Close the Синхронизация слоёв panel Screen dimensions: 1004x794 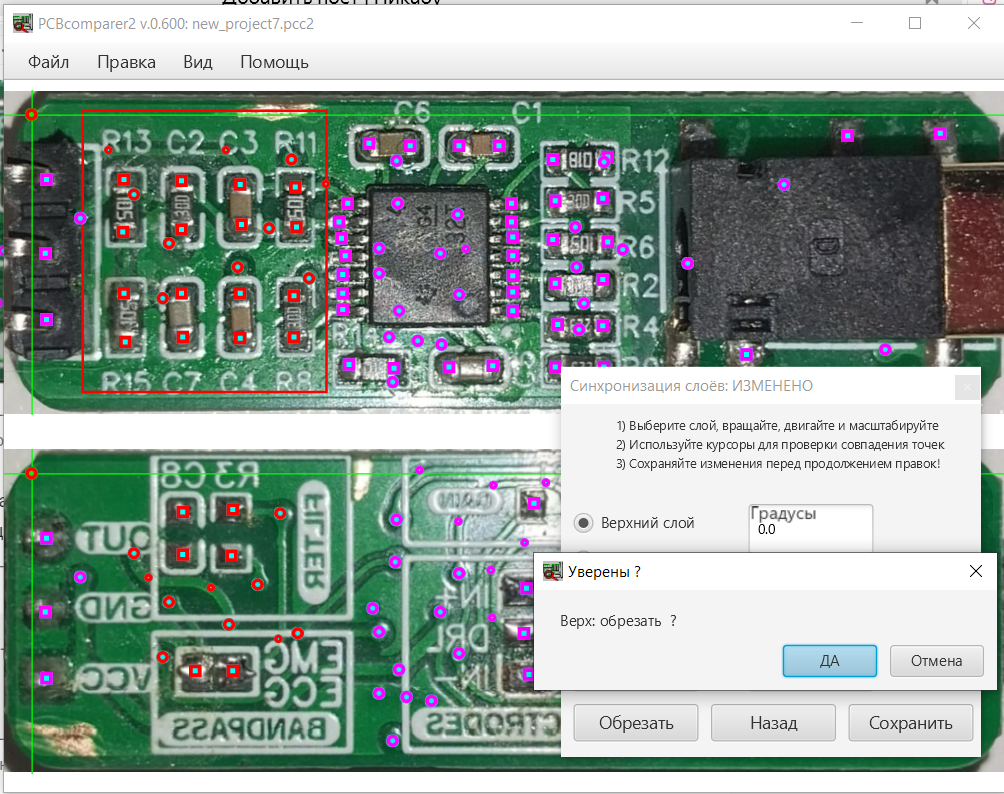tap(967, 387)
